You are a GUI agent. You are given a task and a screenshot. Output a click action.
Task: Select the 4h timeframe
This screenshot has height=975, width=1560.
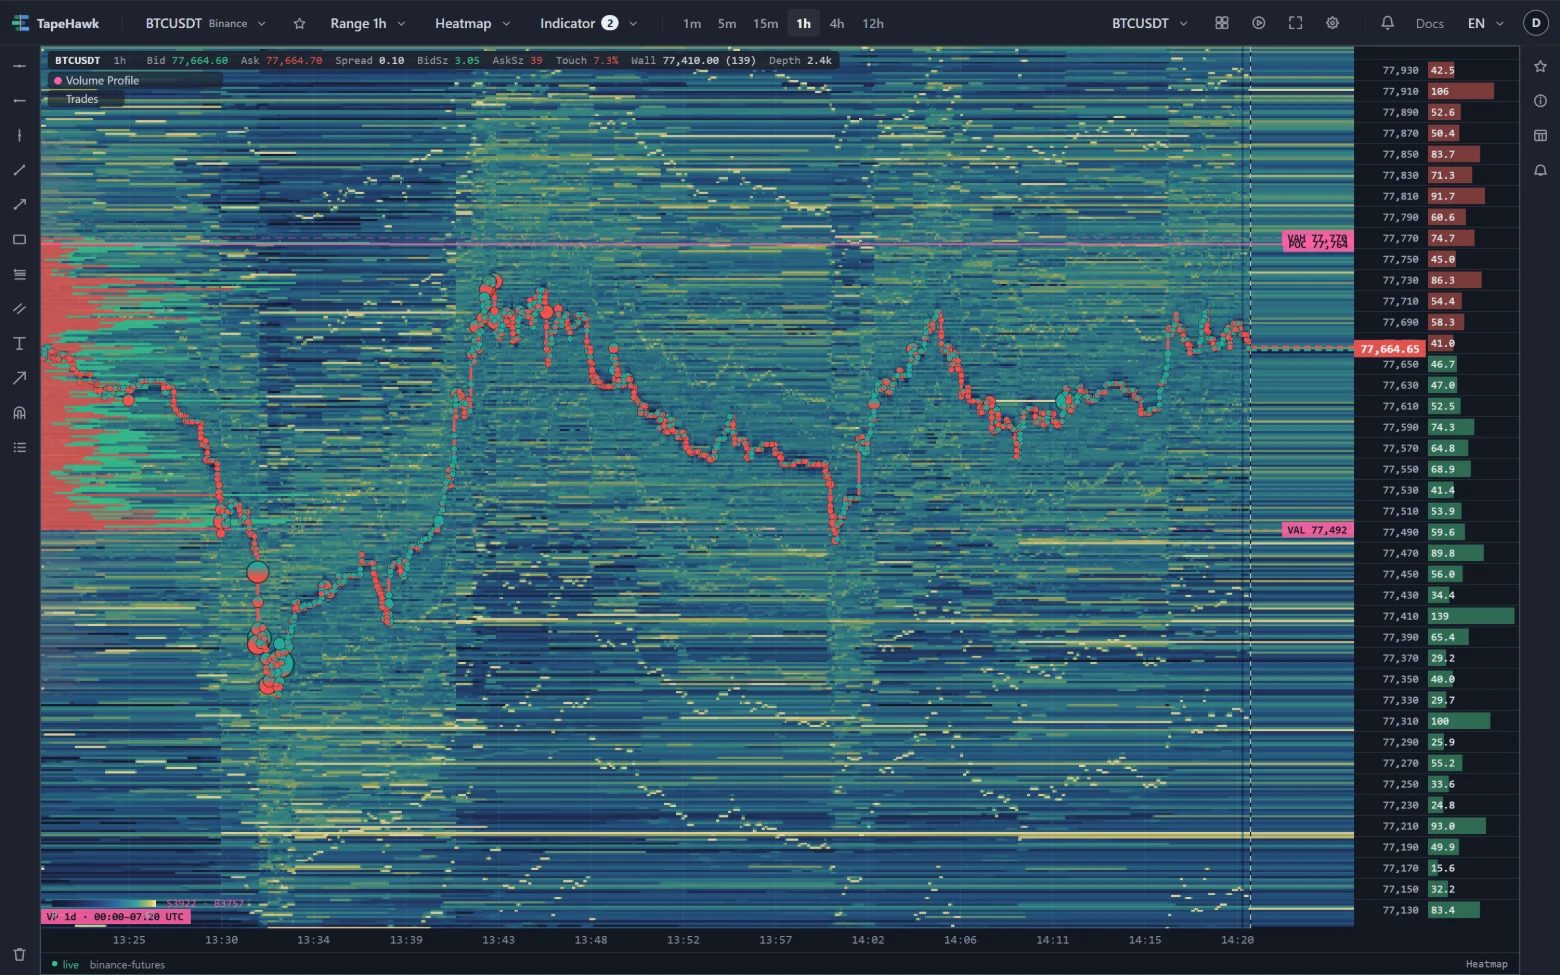tap(837, 23)
